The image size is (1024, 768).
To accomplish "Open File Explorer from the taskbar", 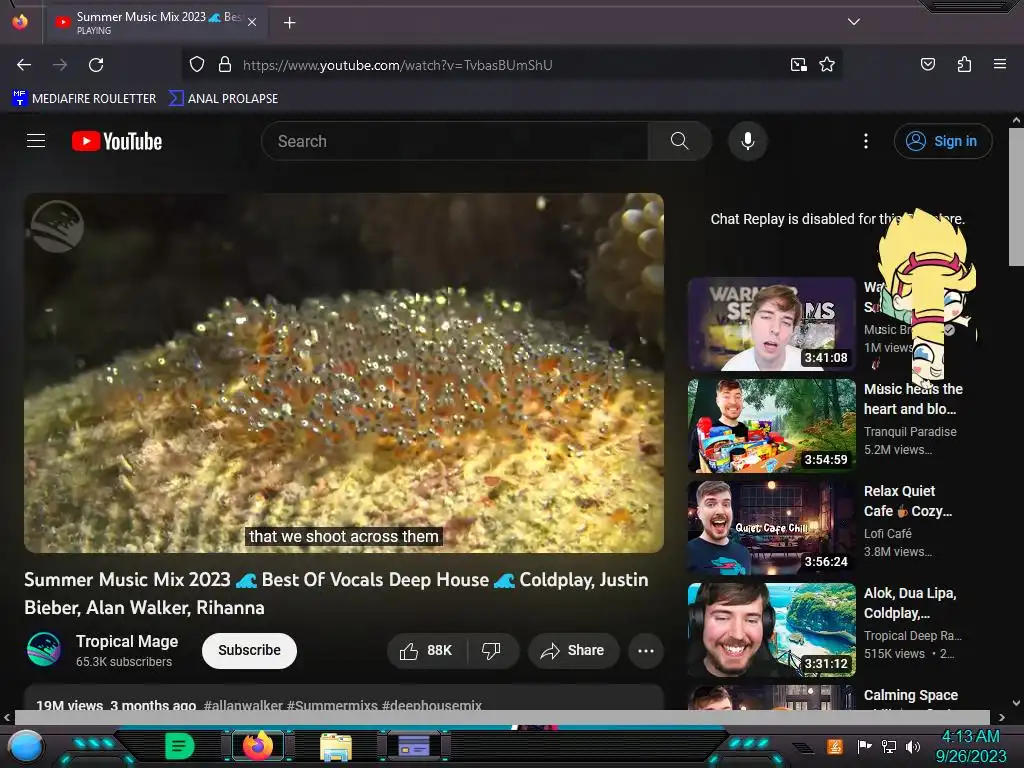I will (336, 746).
